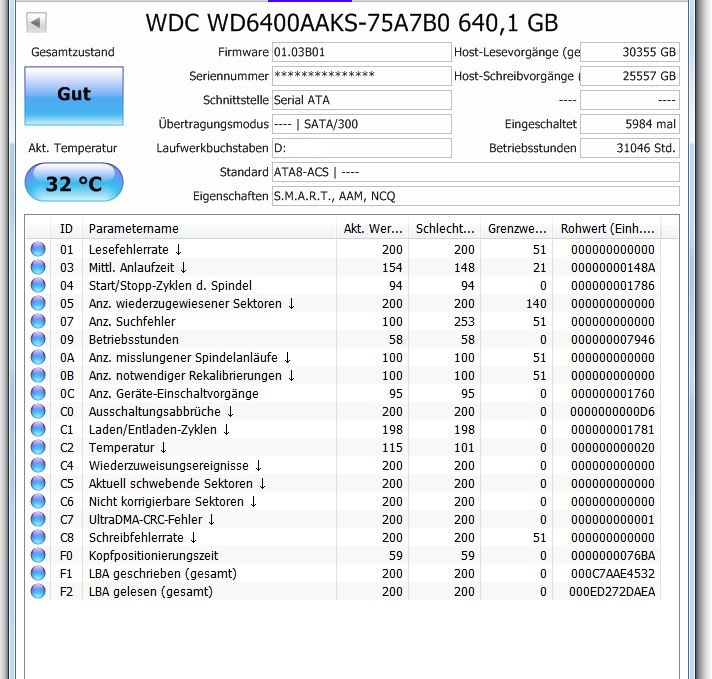Click status icon of Lesefehlerrate row
The width and height of the screenshot is (712, 679).
point(38,249)
